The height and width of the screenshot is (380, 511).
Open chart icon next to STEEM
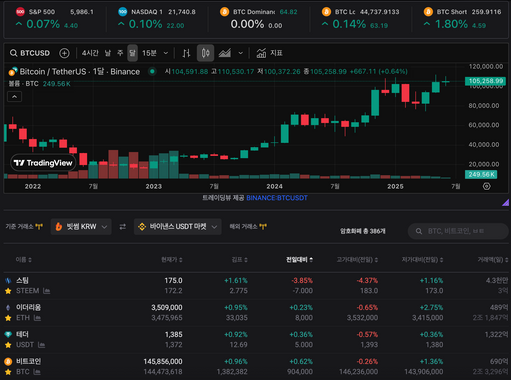[x=47, y=291]
